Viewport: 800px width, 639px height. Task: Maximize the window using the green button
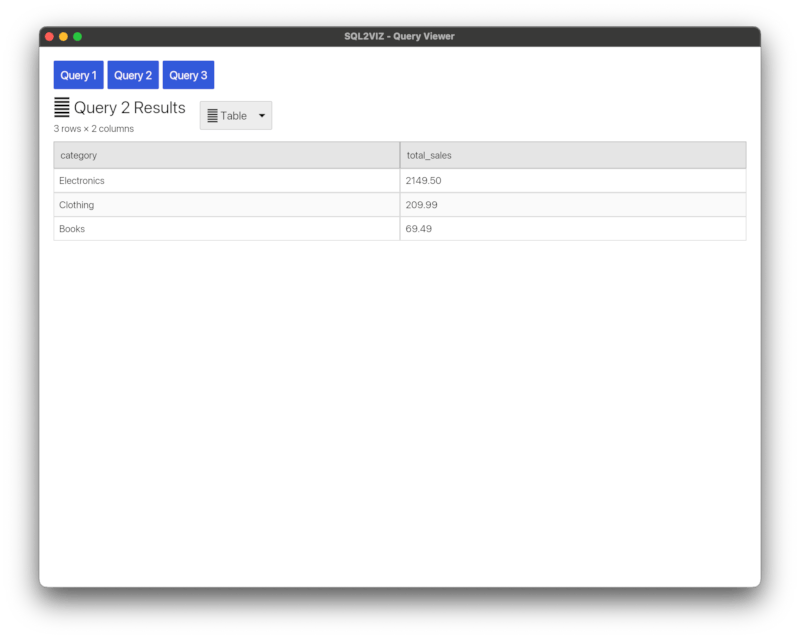[x=77, y=37]
